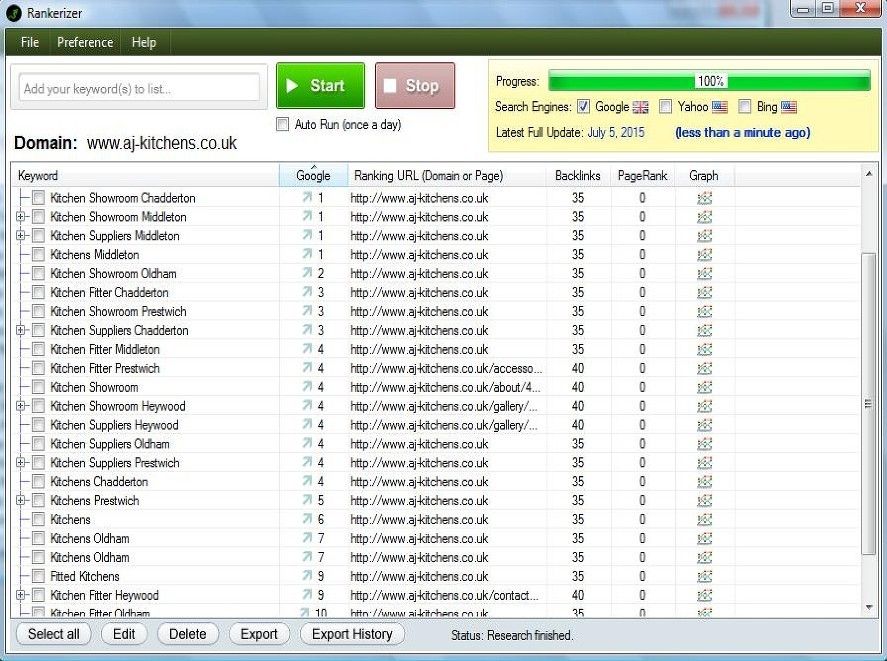Click rank arrow icon for Kitchens Middleton

coord(307,254)
